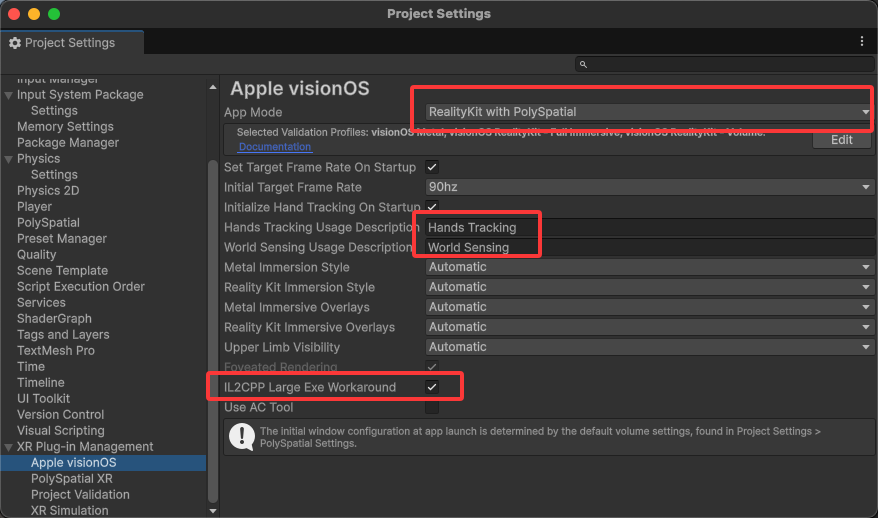Image resolution: width=878 pixels, height=518 pixels.
Task: Select TextMesh Pro in the sidebar
Action: pyautogui.click(x=55, y=351)
